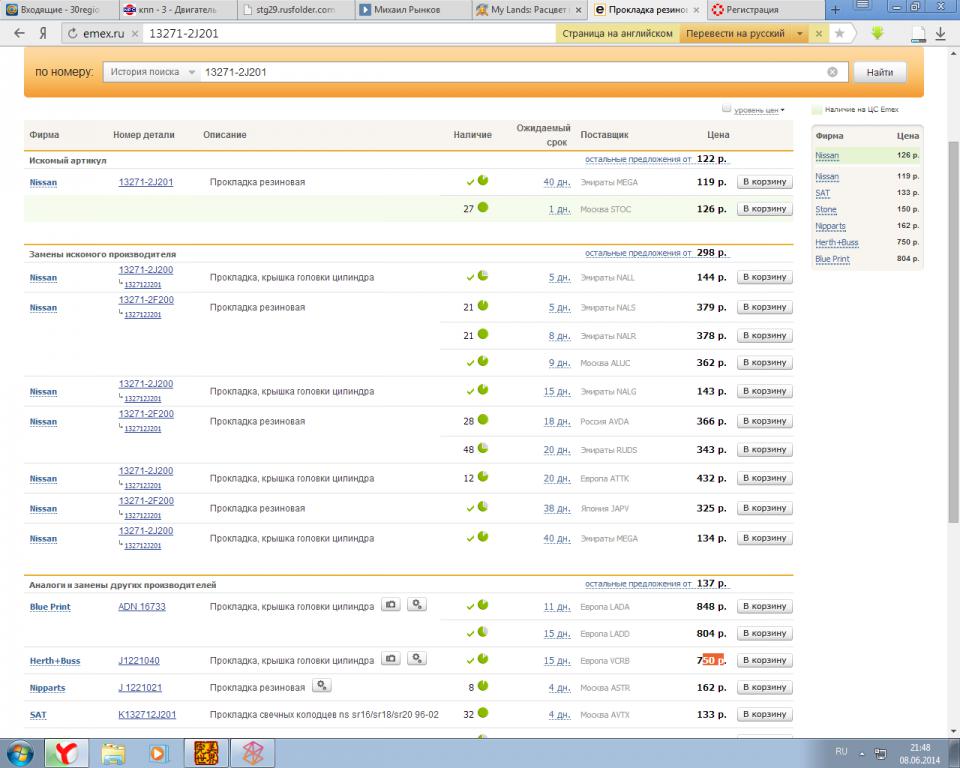Add 126 р. Москва STOC offer to cart

tap(765, 209)
